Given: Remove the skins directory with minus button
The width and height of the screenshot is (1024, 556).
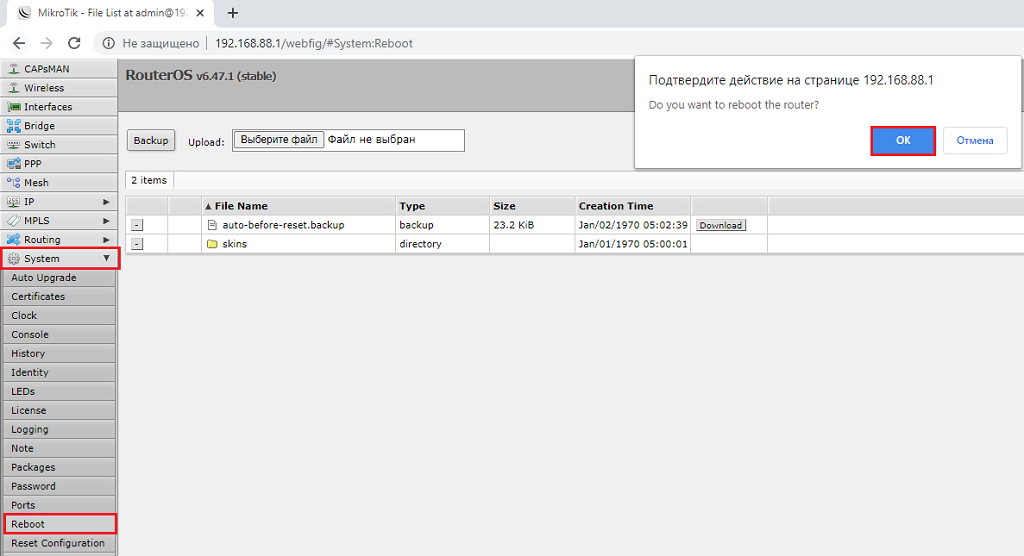Looking at the screenshot, I should (137, 245).
